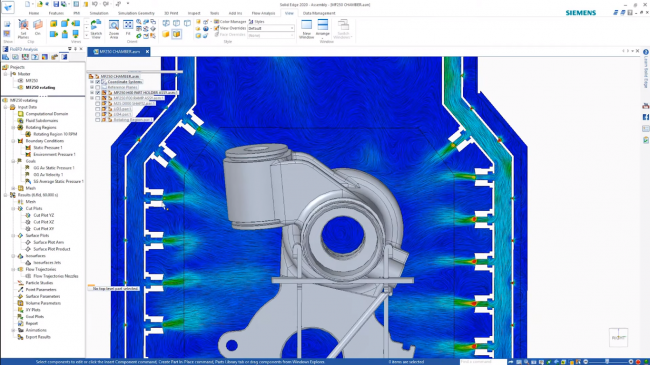
Task: Toggle the M25 part checkbox
Action: [x=98, y=104]
